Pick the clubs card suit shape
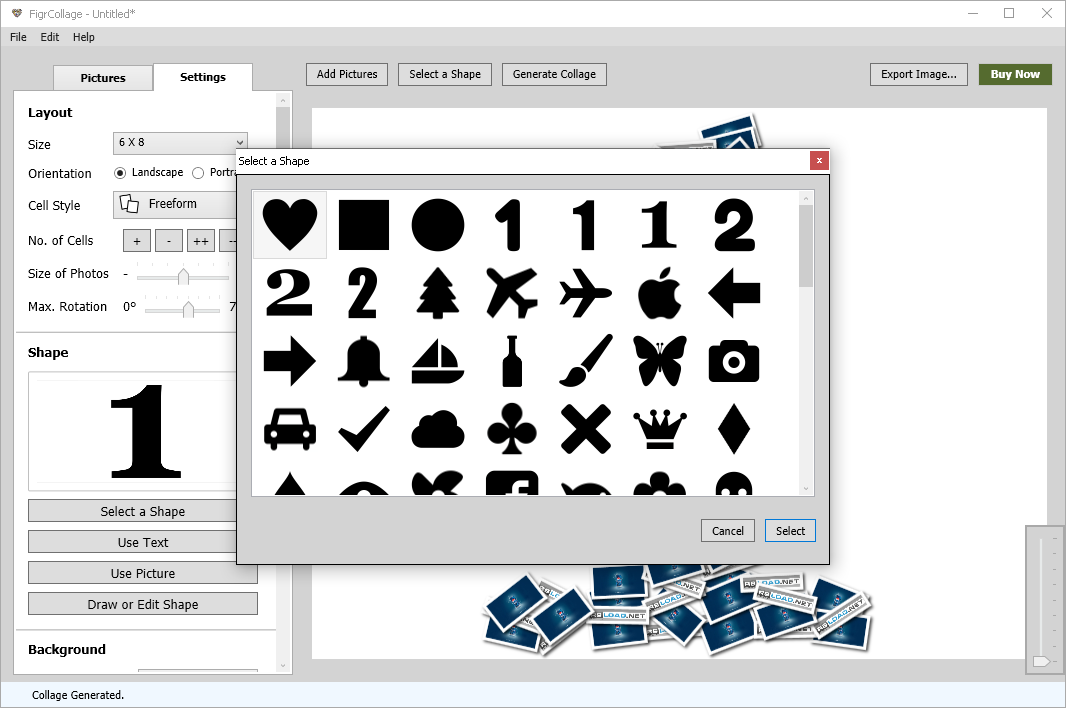The image size is (1066, 708). click(x=512, y=429)
